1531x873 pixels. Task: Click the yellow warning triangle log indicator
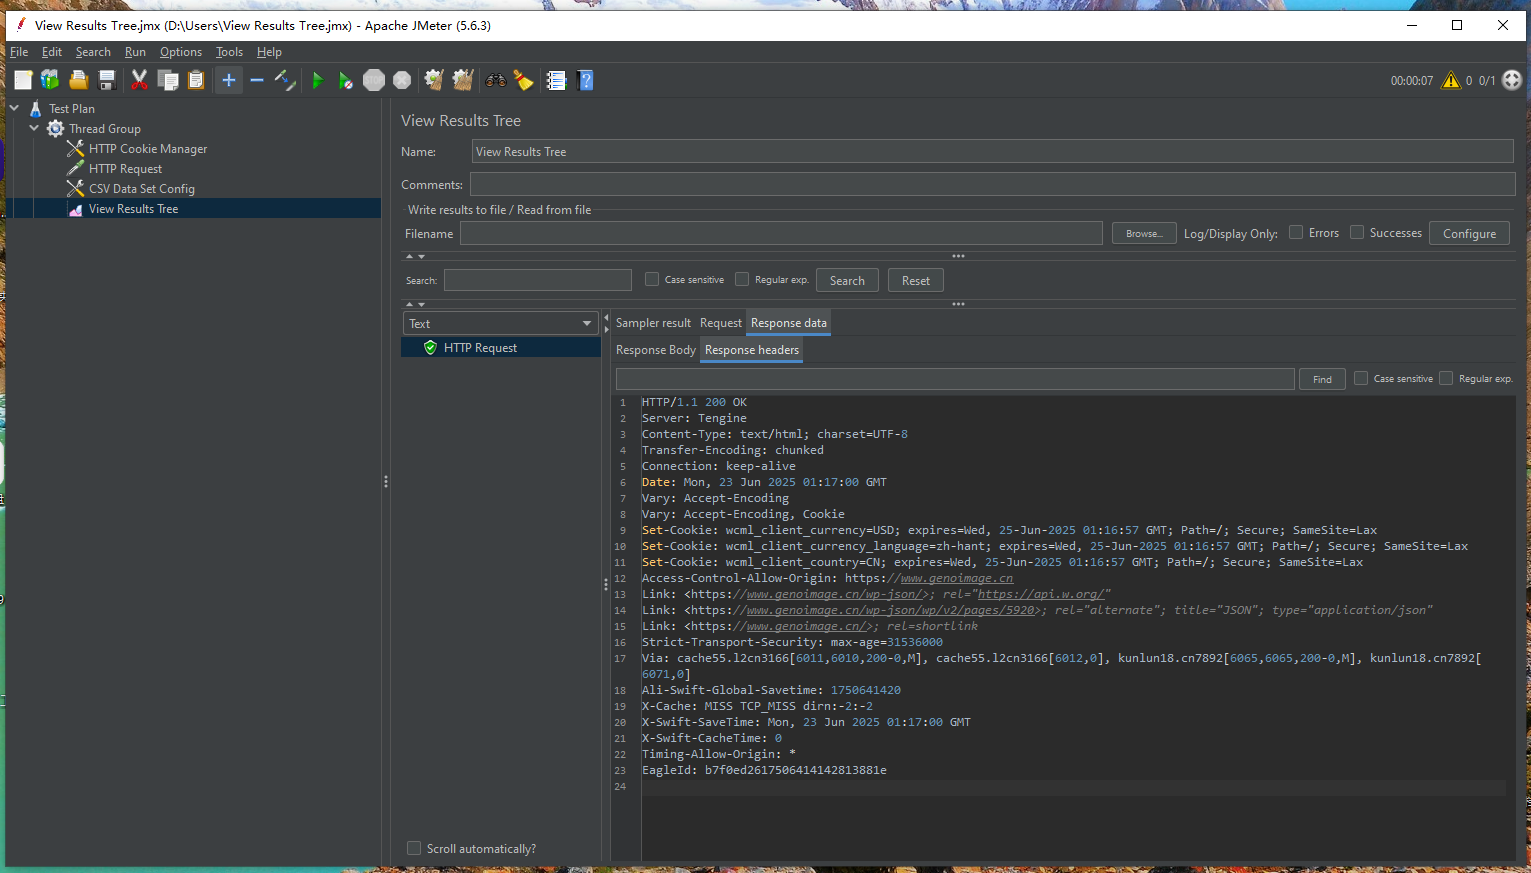(1450, 80)
